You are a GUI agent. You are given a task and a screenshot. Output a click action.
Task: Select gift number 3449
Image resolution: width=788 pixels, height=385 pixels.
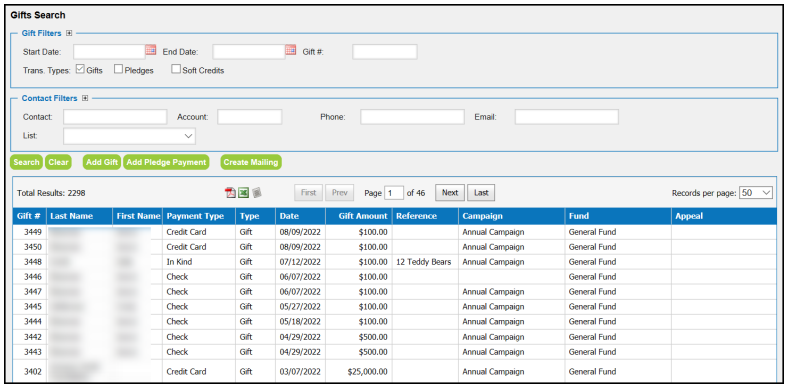[x=33, y=232]
